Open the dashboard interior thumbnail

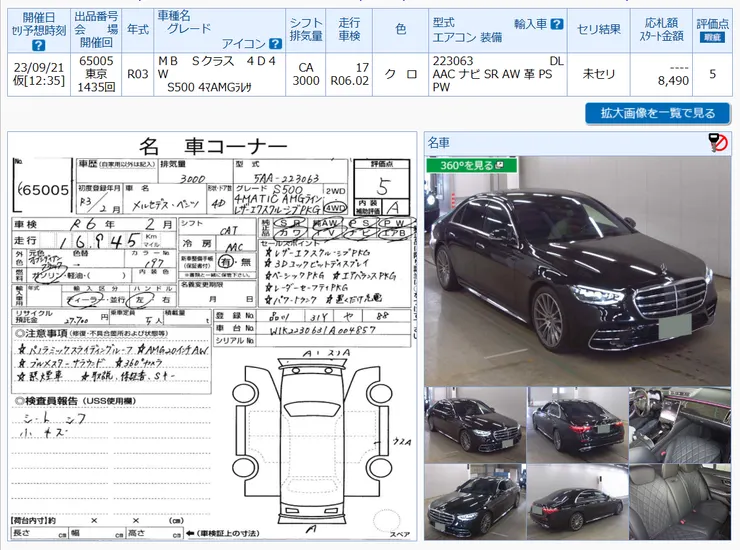[679, 424]
